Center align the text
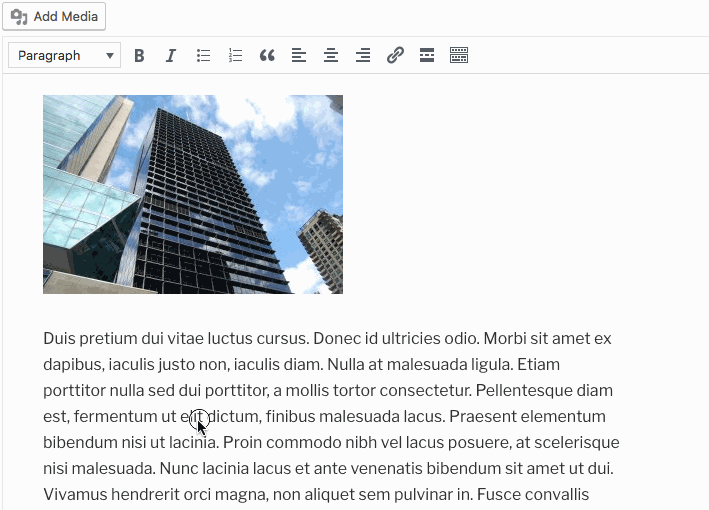The height and width of the screenshot is (510, 709). [x=331, y=56]
